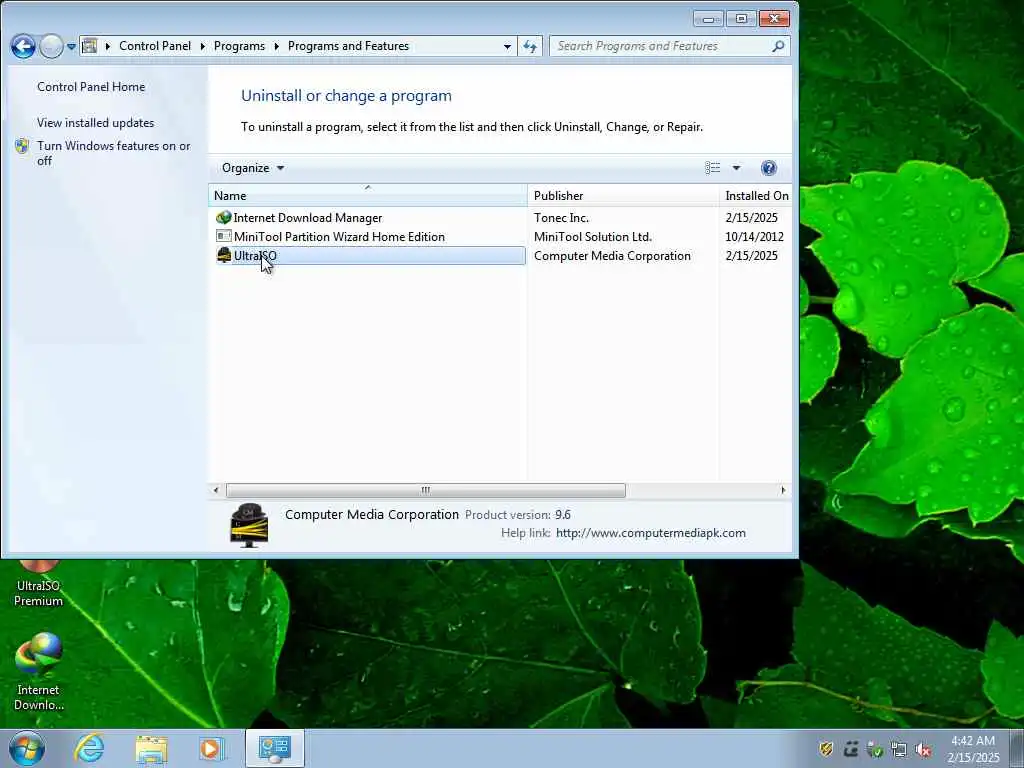This screenshot has height=768, width=1024.
Task: Open the Control Panel breadcrumb
Action: click(x=155, y=46)
